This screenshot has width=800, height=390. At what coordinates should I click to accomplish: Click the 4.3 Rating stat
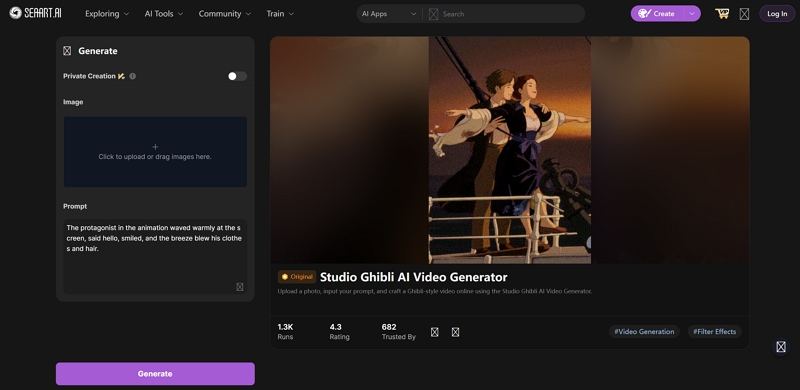pos(339,331)
